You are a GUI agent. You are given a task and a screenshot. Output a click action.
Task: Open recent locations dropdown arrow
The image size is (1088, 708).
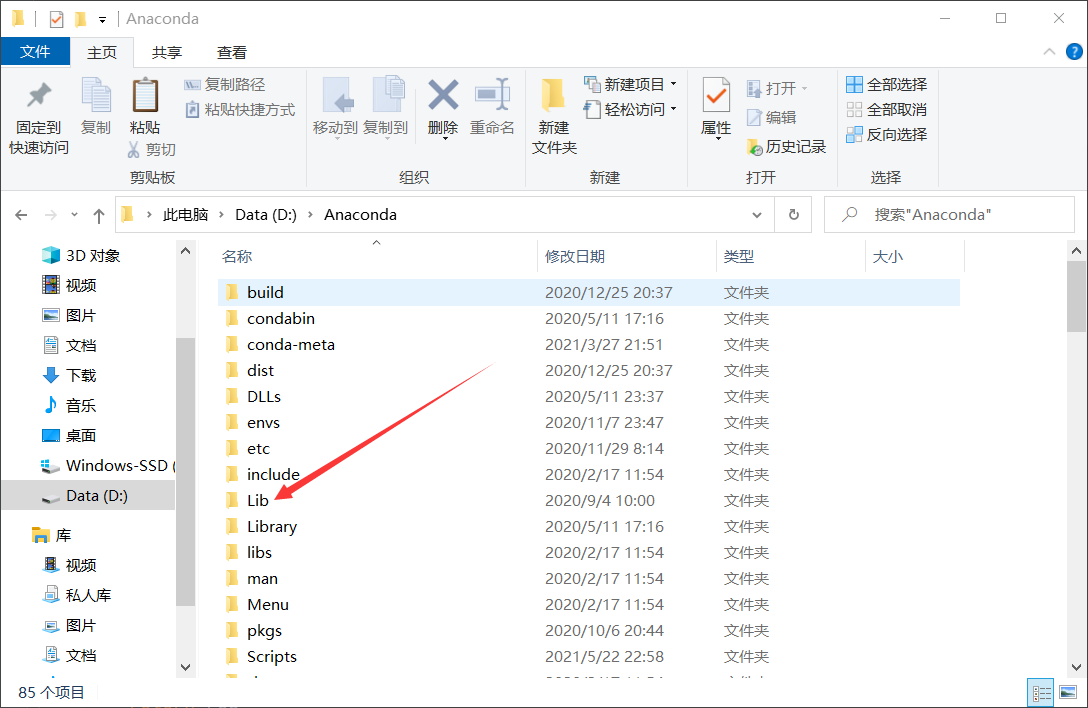pyautogui.click(x=74, y=215)
